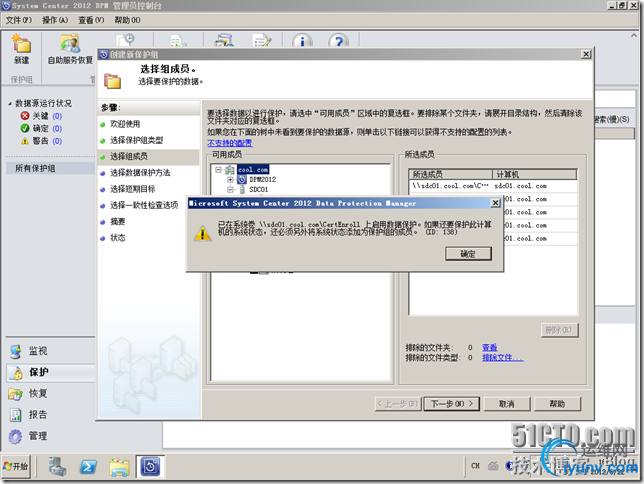Click the DPM2012 server icon in tree

click(x=242, y=180)
